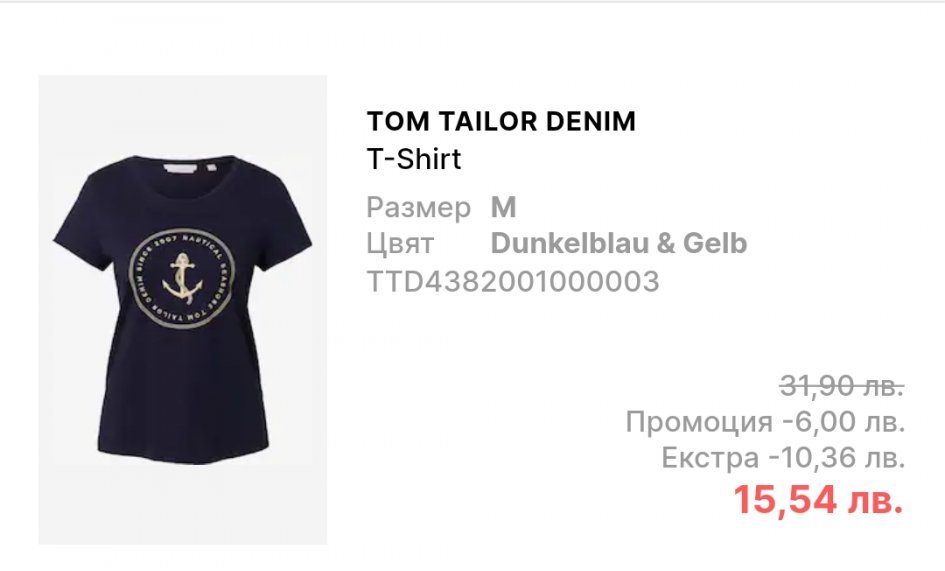Click the red final price 15,54 лв.

pos(818,500)
